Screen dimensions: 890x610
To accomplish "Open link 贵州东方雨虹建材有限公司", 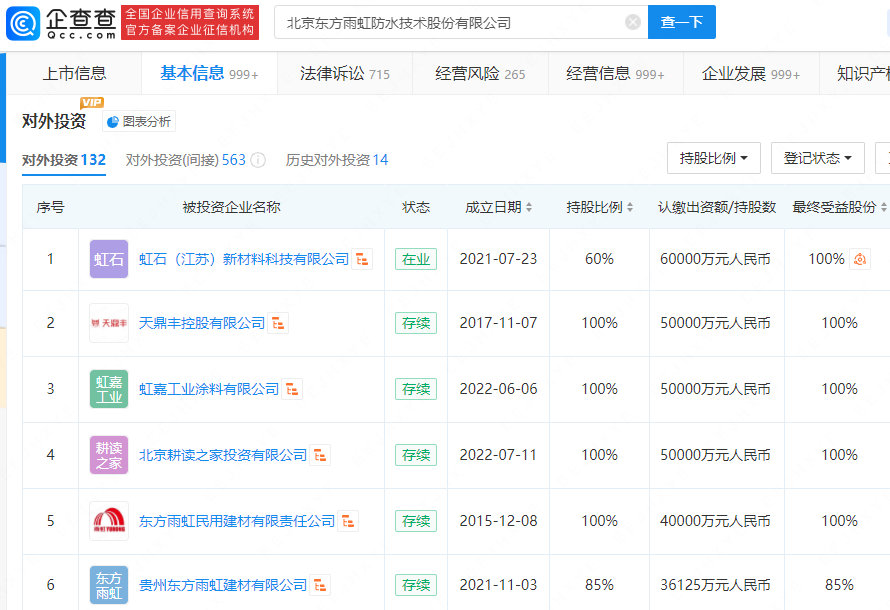I will 222,585.
